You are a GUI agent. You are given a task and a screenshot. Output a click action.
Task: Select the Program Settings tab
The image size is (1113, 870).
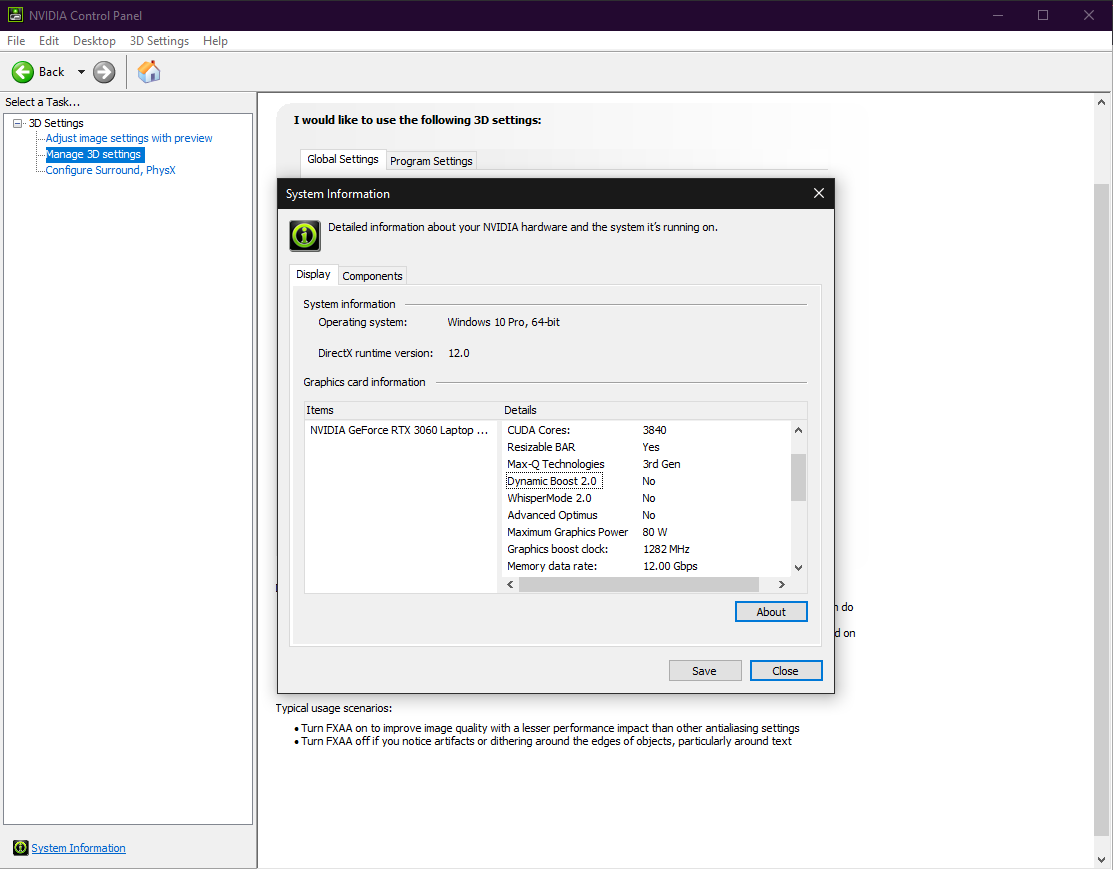pyautogui.click(x=431, y=161)
